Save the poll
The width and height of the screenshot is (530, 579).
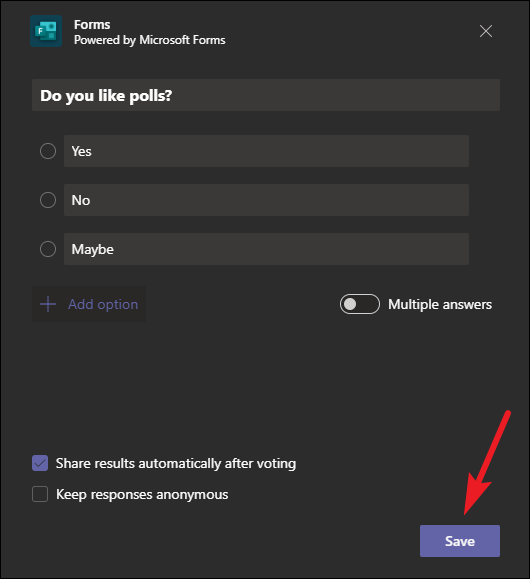[460, 541]
